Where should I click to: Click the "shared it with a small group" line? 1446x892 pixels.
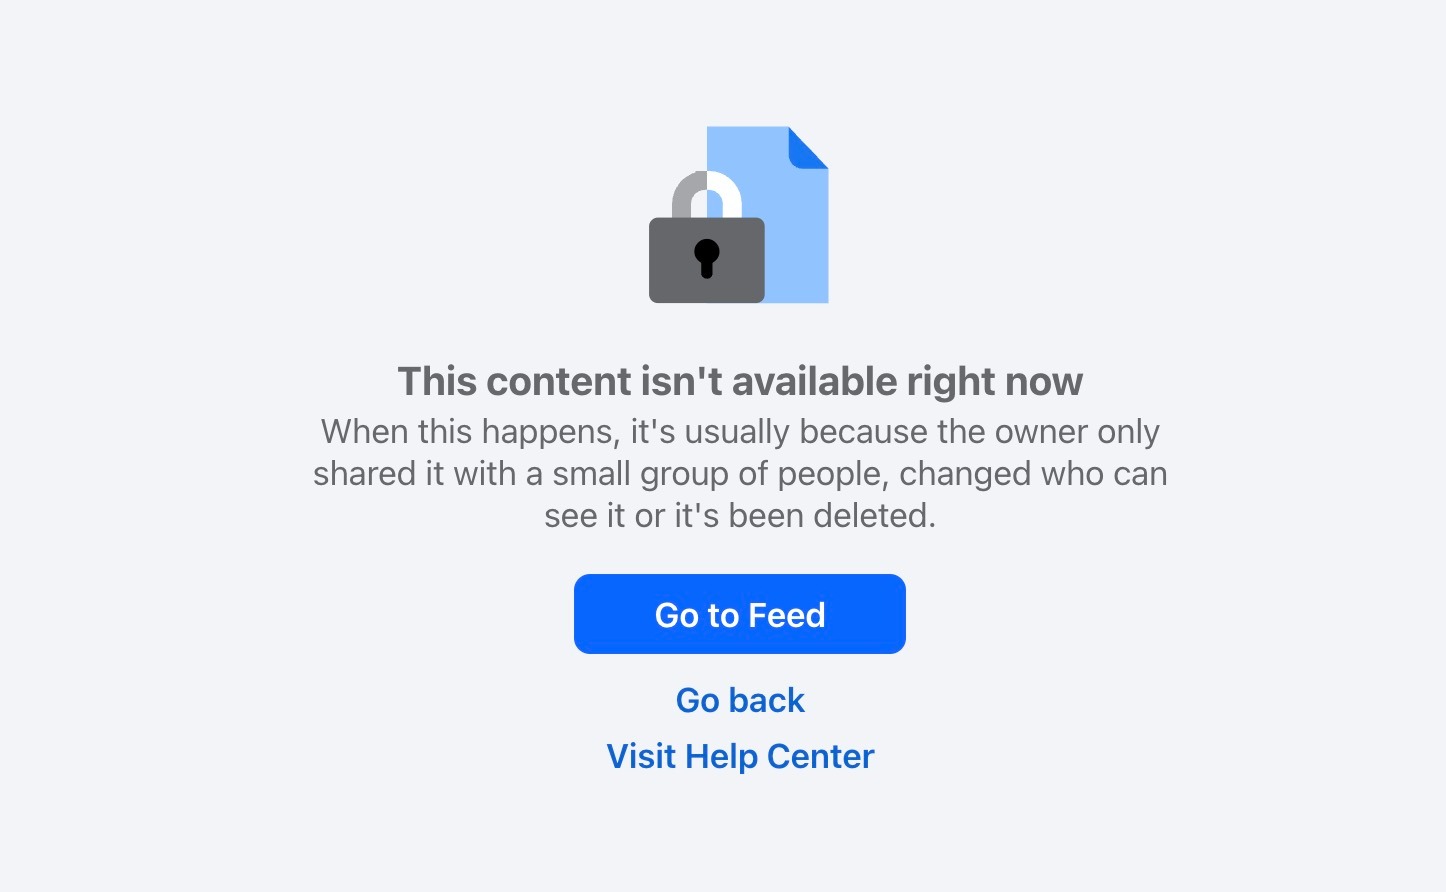(x=740, y=474)
